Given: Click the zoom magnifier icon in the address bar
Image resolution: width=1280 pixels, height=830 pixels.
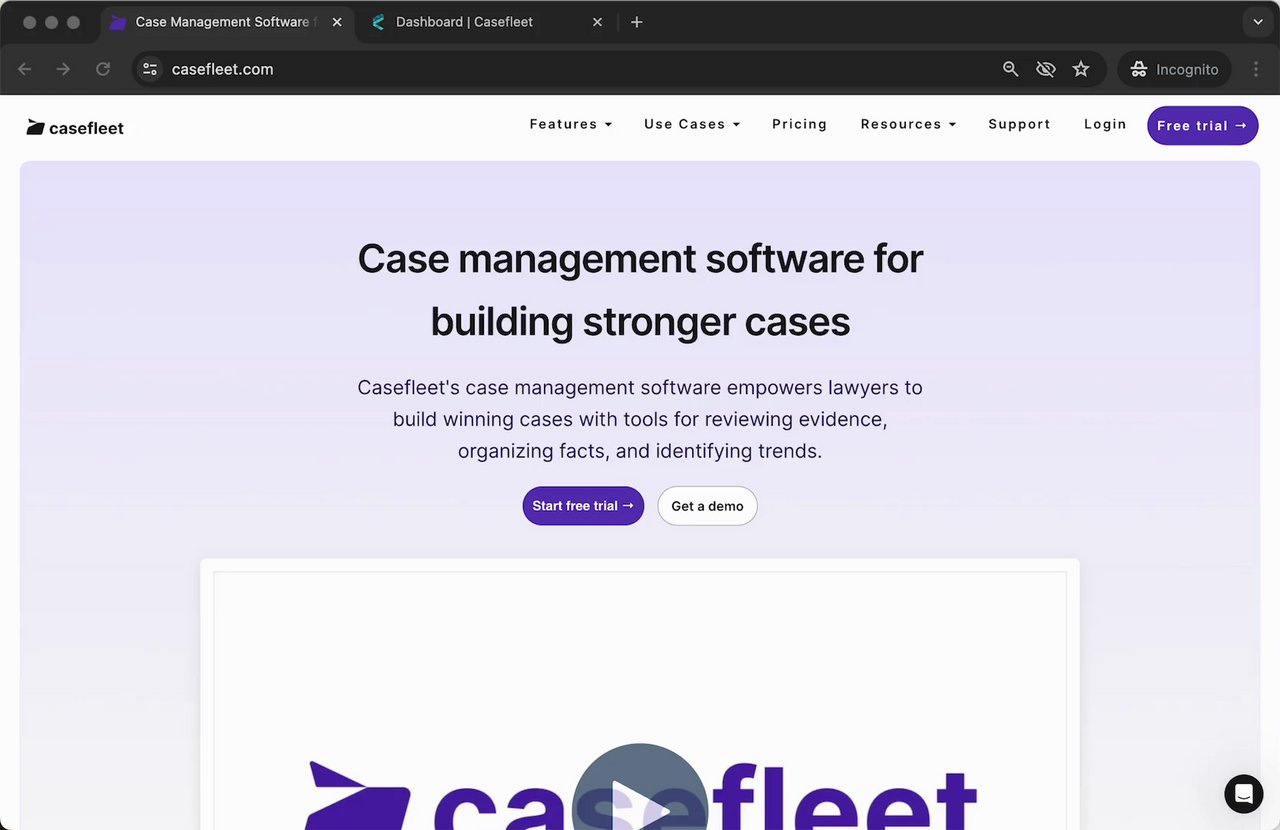Looking at the screenshot, I should click(x=1010, y=69).
